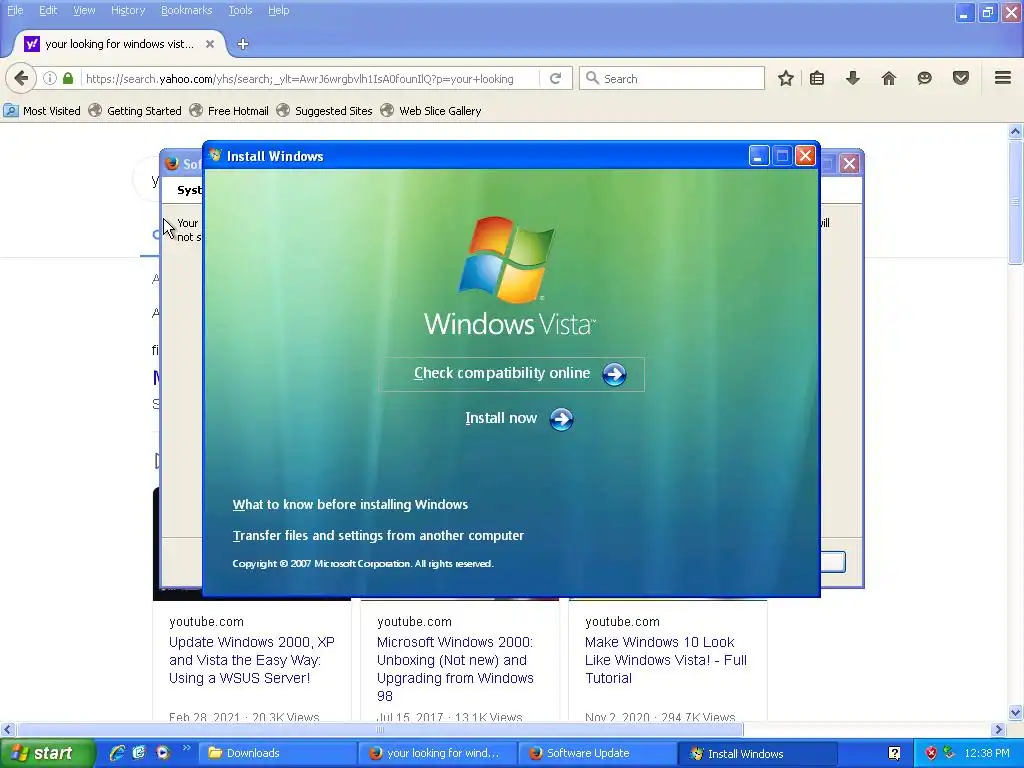Close the Yahoo search tab
This screenshot has height=768, width=1024.
click(x=210, y=44)
